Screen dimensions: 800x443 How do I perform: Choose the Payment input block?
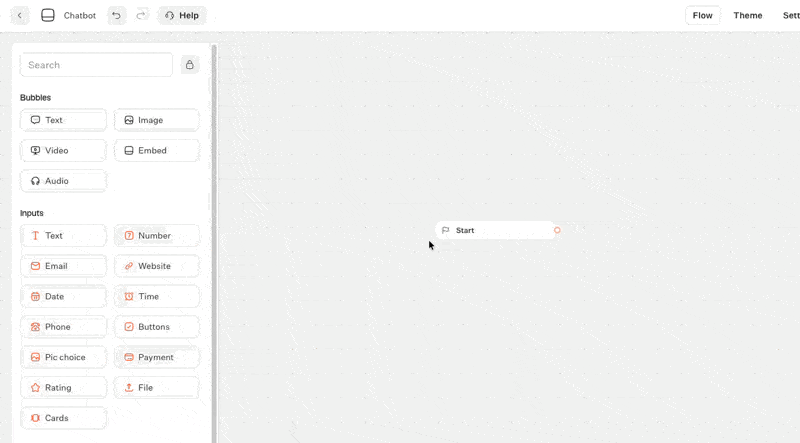pyautogui.click(x=157, y=357)
